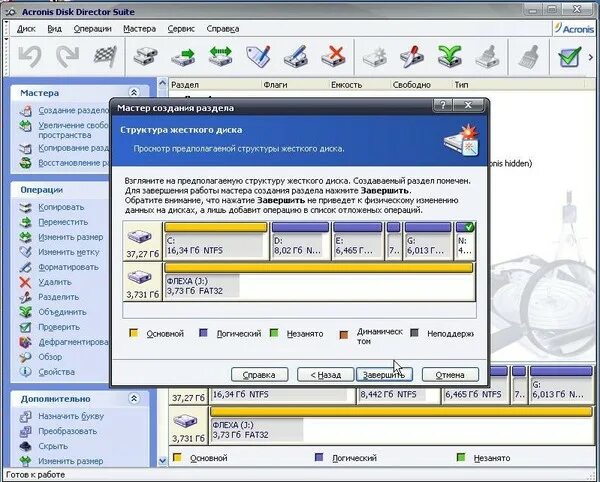The width and height of the screenshot is (600, 482).
Task: Click the magnifier Обзор sidebar icon
Action: coord(25,357)
